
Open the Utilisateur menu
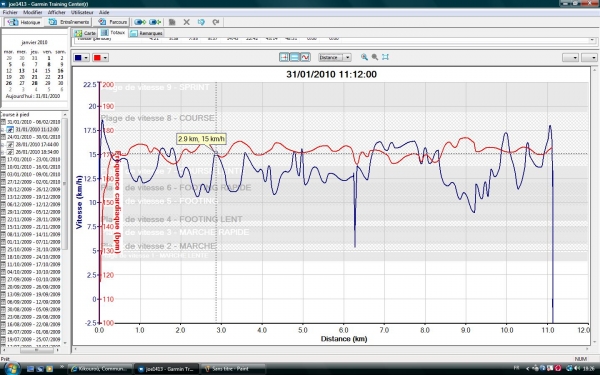82,12
